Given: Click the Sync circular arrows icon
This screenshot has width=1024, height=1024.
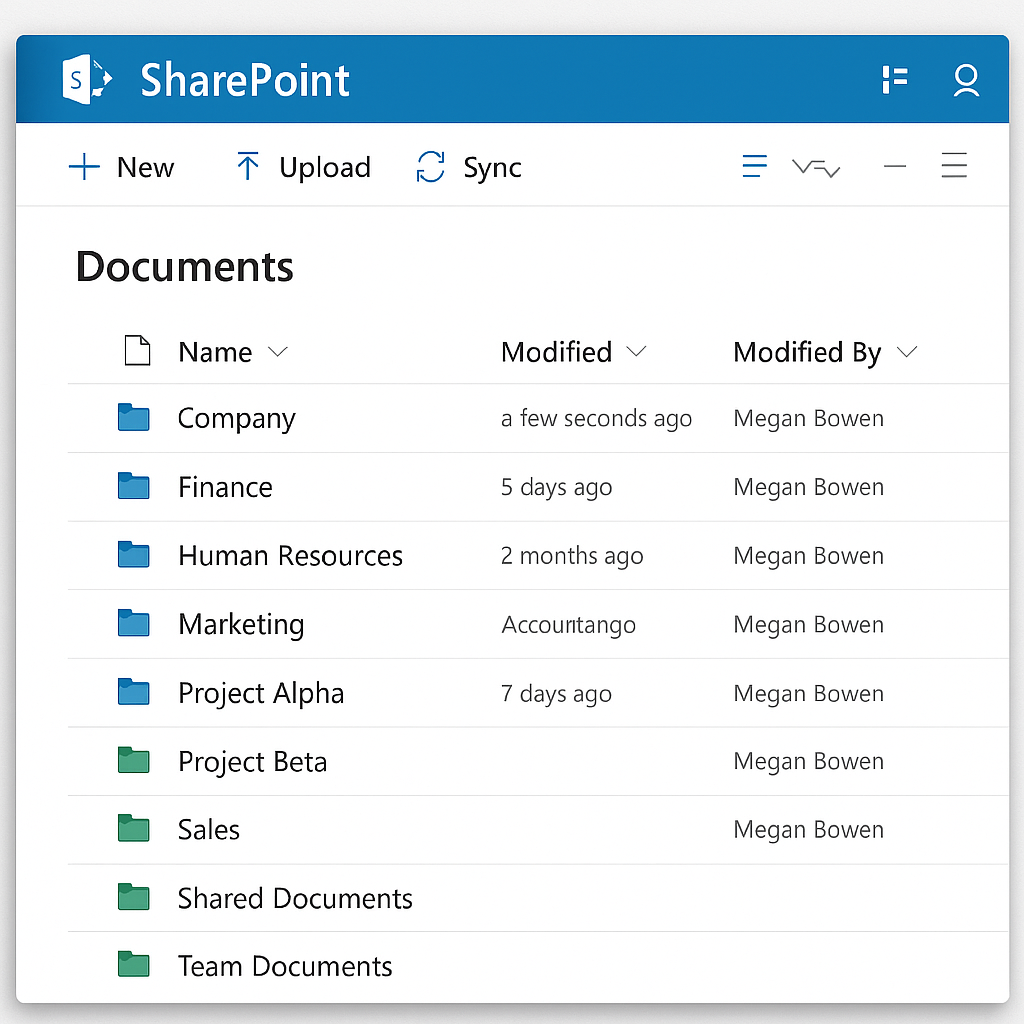Looking at the screenshot, I should pos(430,167).
